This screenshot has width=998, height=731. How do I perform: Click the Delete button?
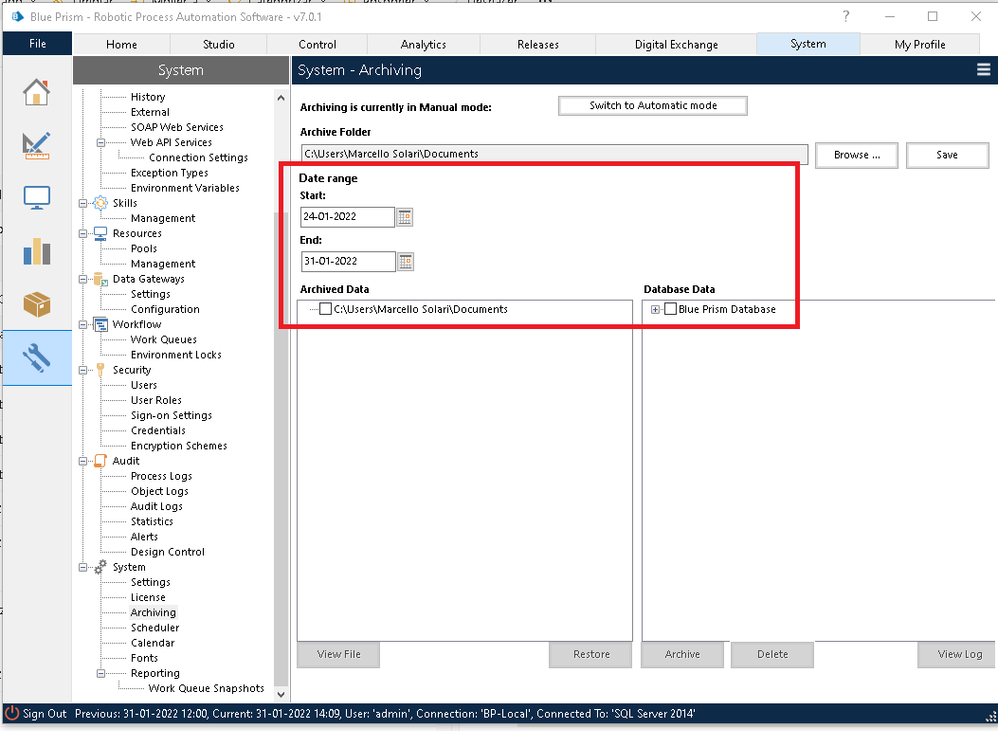point(773,655)
